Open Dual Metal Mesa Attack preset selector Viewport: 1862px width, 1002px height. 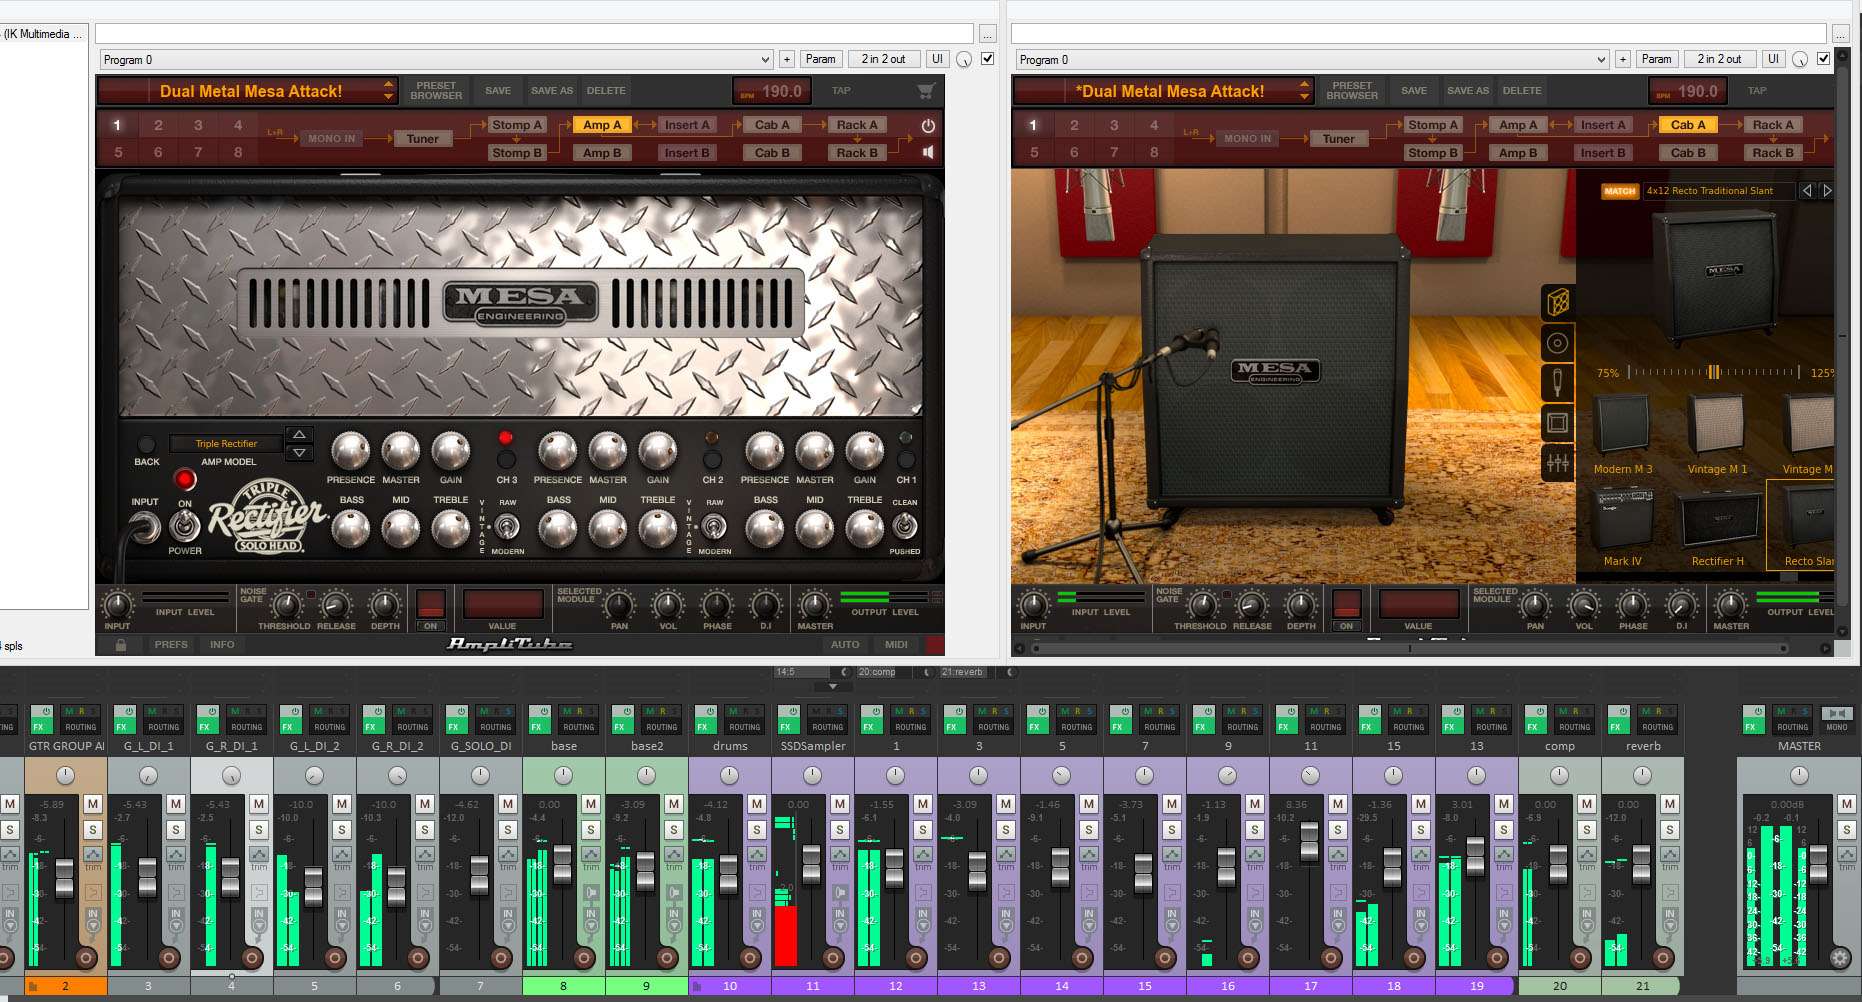point(388,91)
